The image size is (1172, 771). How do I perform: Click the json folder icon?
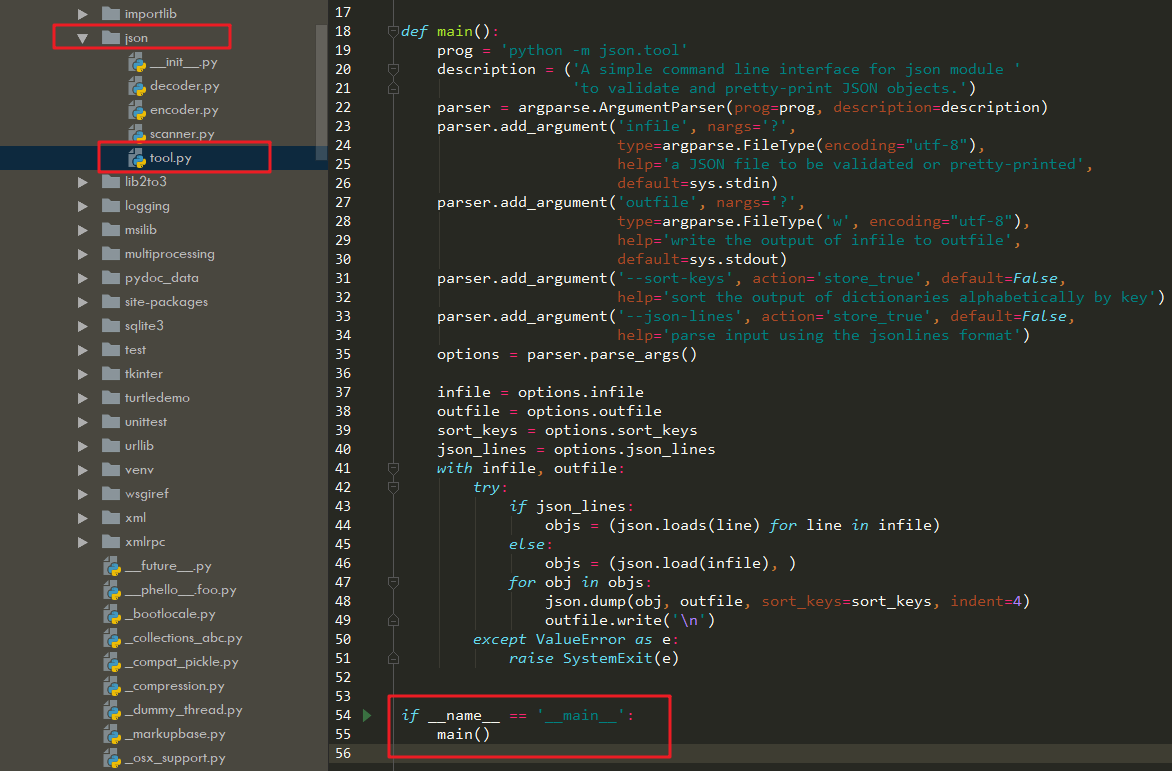tap(111, 38)
